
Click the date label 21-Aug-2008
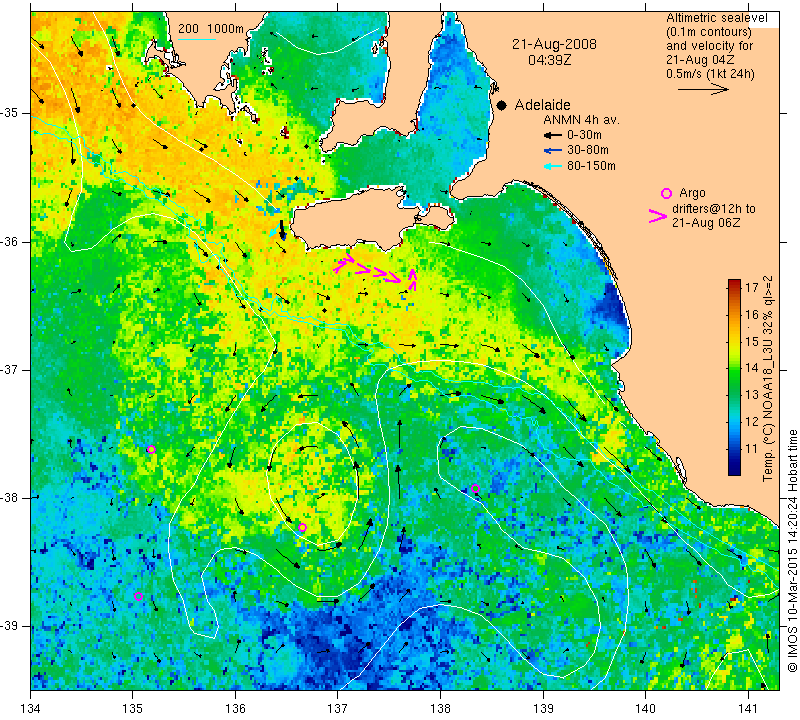554,44
